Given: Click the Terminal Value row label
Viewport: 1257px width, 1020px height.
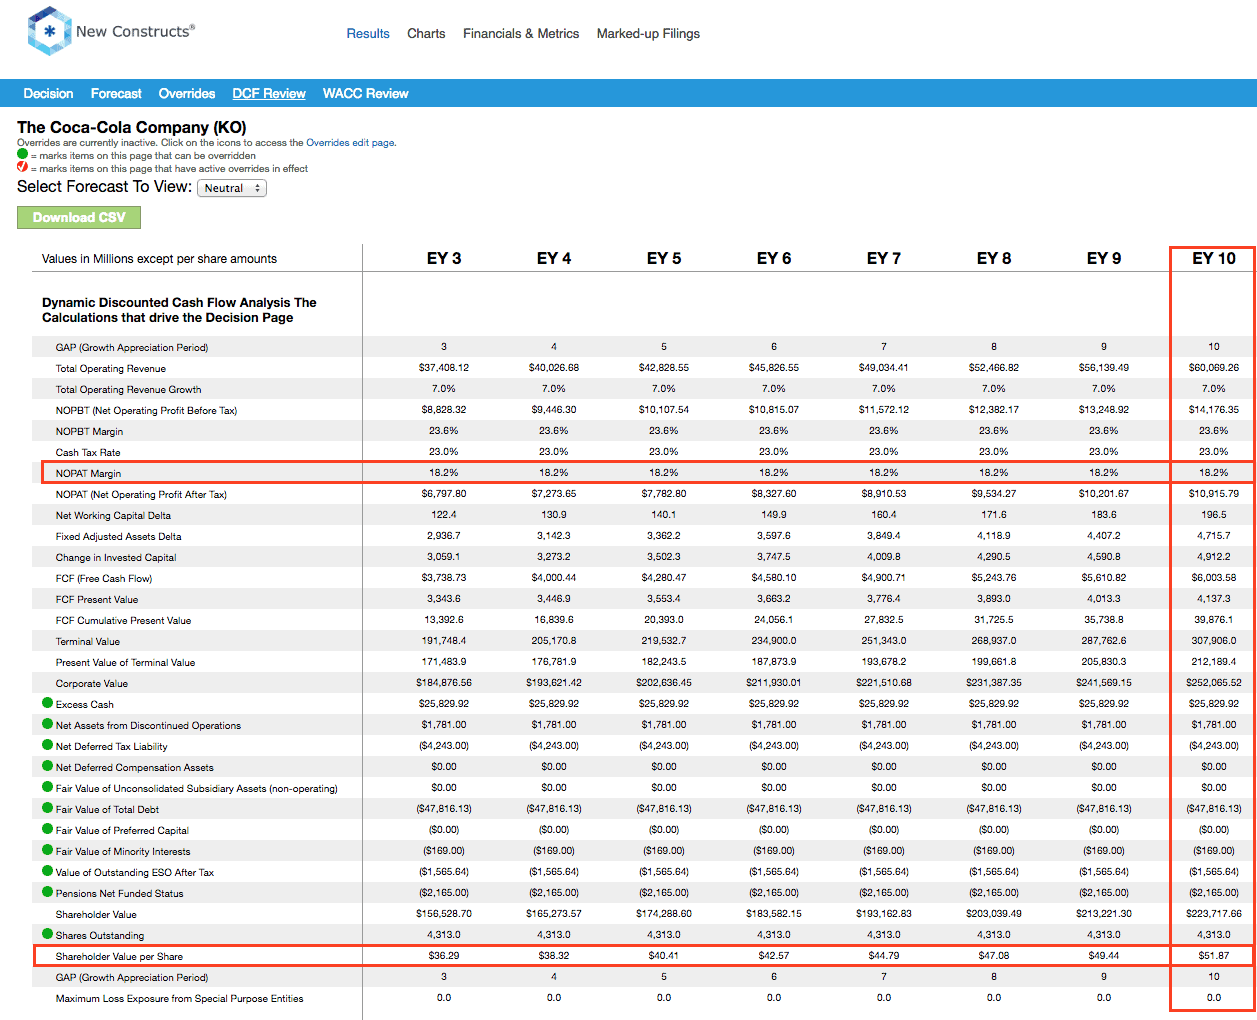Looking at the screenshot, I should coord(88,641).
